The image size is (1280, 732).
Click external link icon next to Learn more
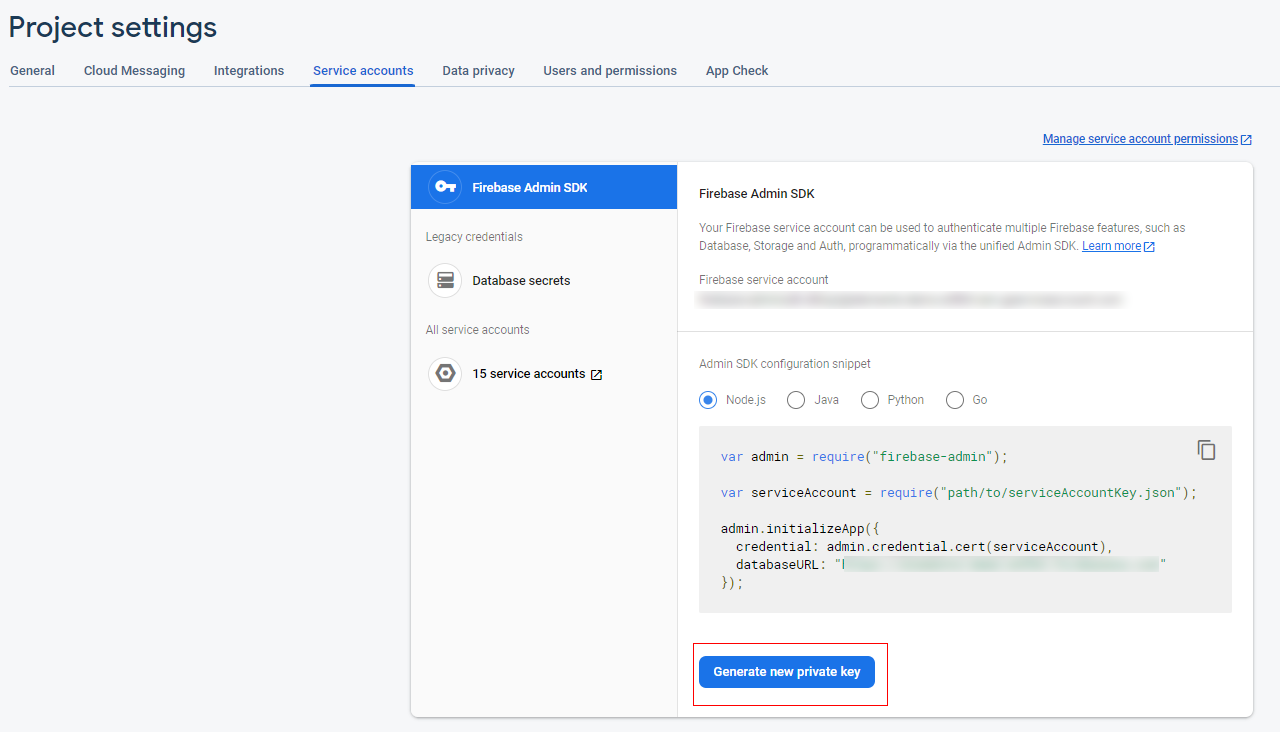1149,247
